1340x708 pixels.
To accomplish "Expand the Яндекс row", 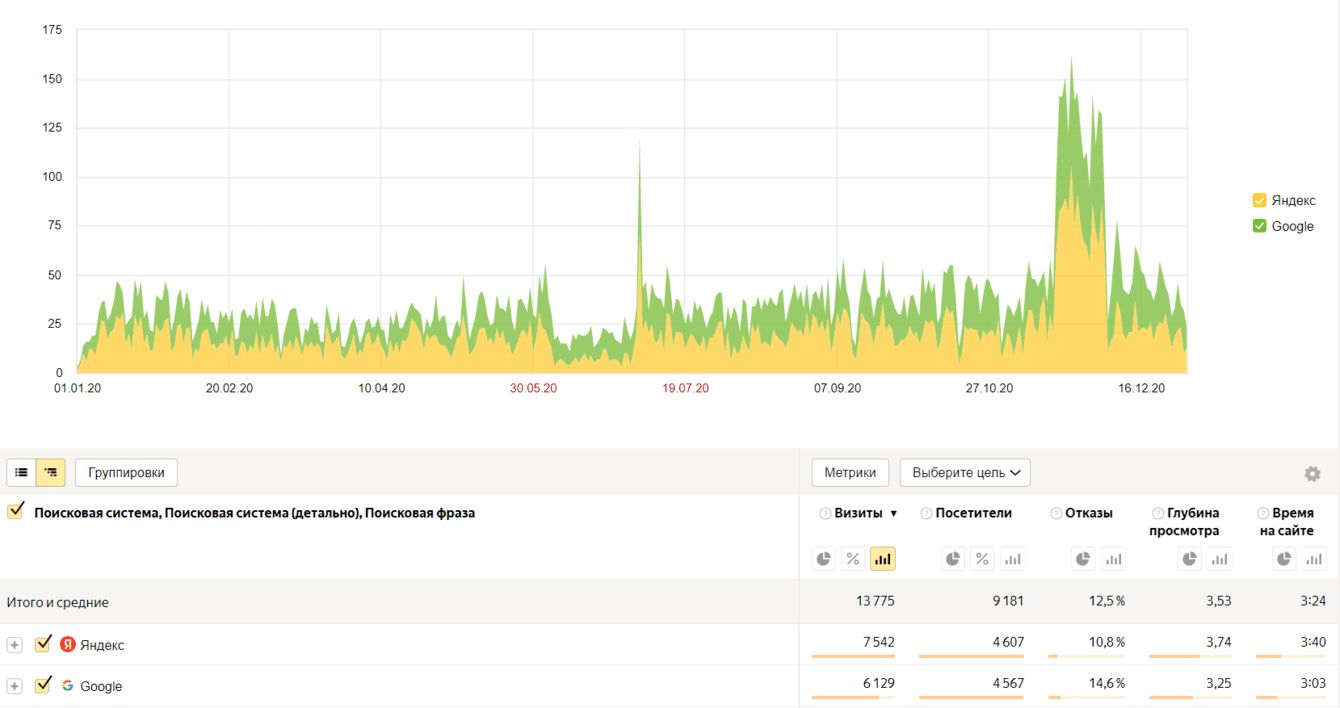I will pos(14,645).
